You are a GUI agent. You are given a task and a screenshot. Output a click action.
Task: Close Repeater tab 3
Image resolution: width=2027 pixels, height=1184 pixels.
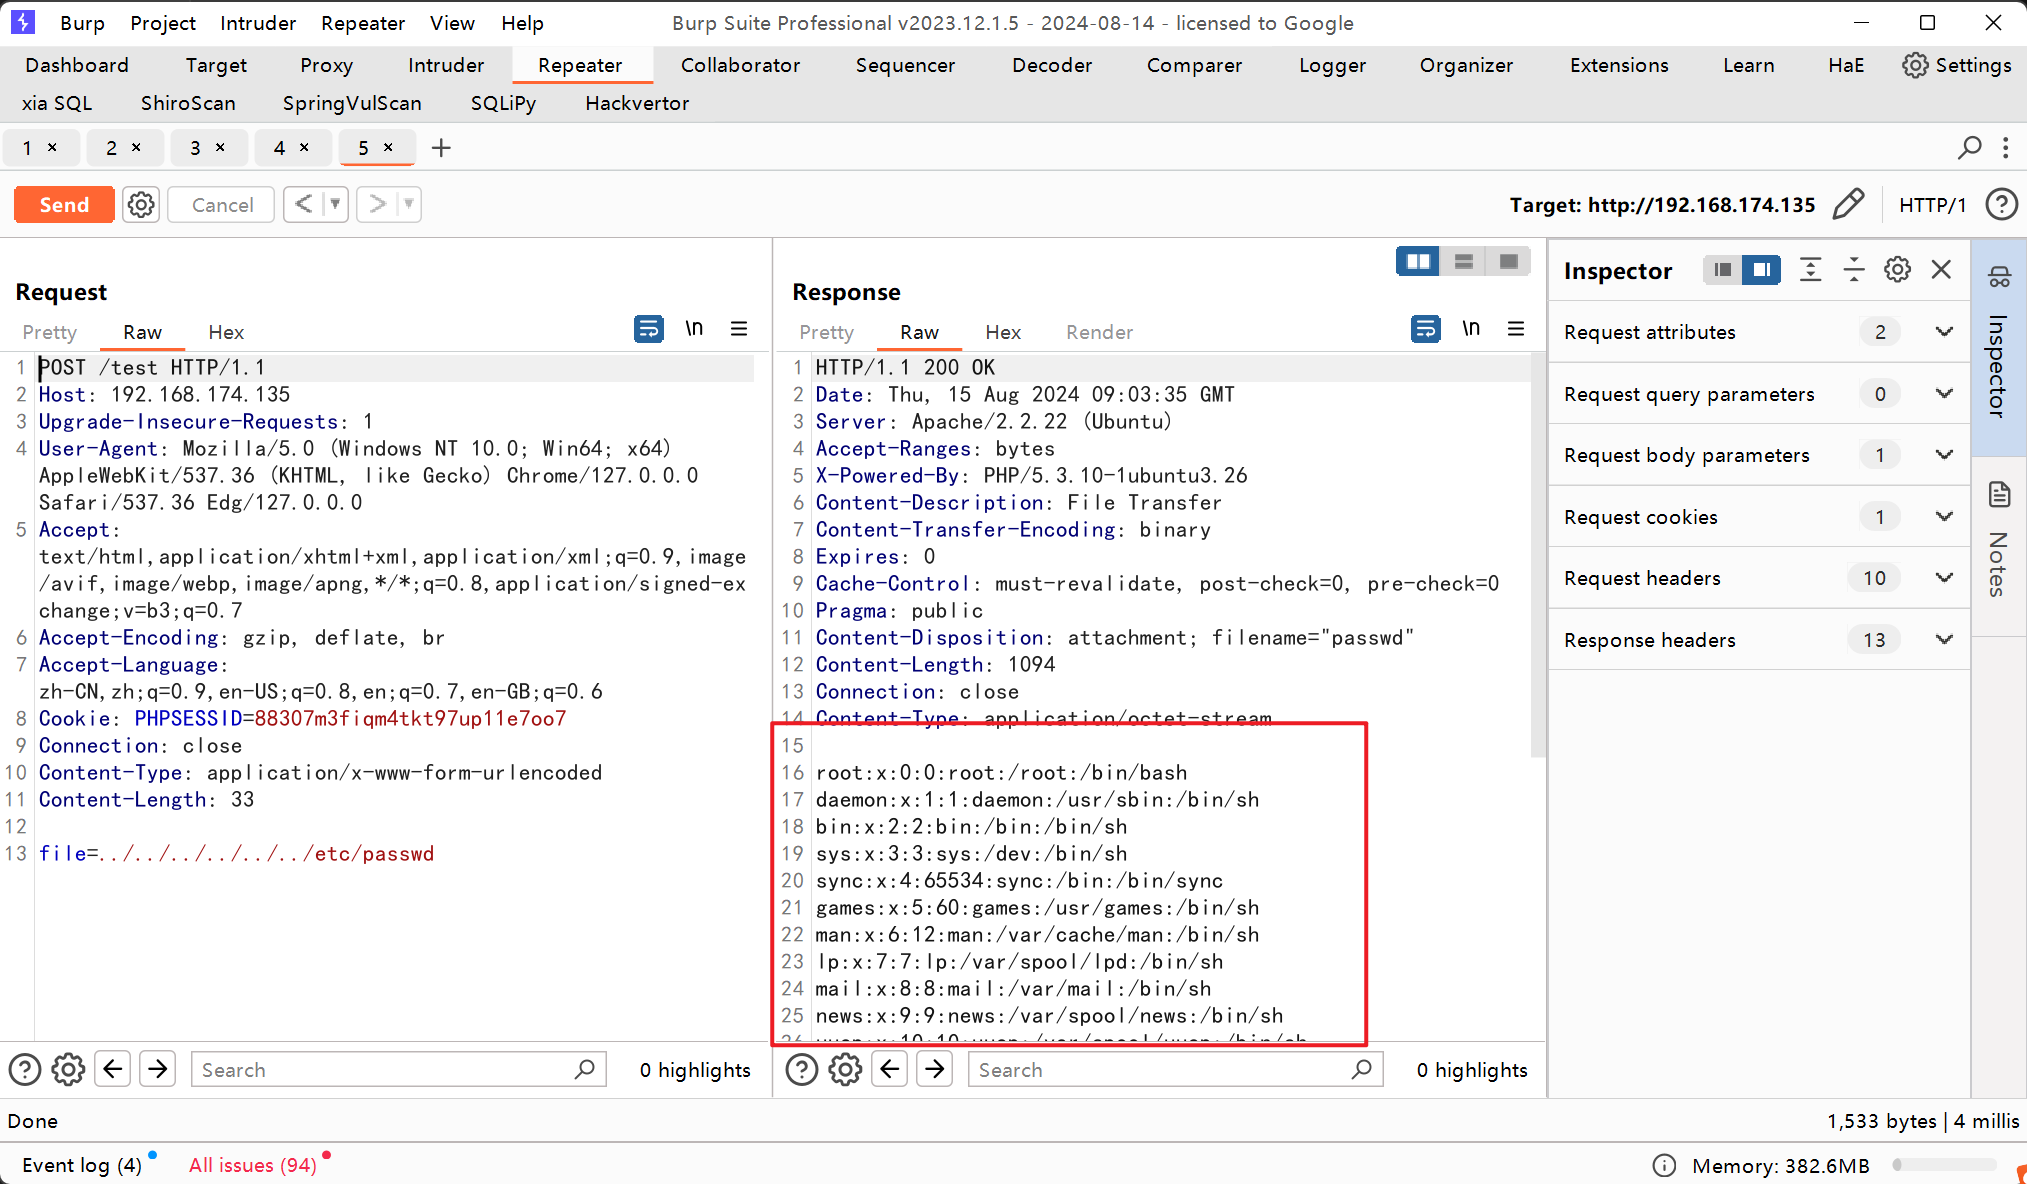[x=220, y=147]
